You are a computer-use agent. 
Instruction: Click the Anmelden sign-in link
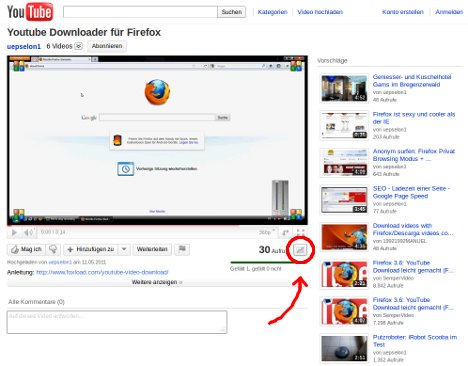coord(449,12)
